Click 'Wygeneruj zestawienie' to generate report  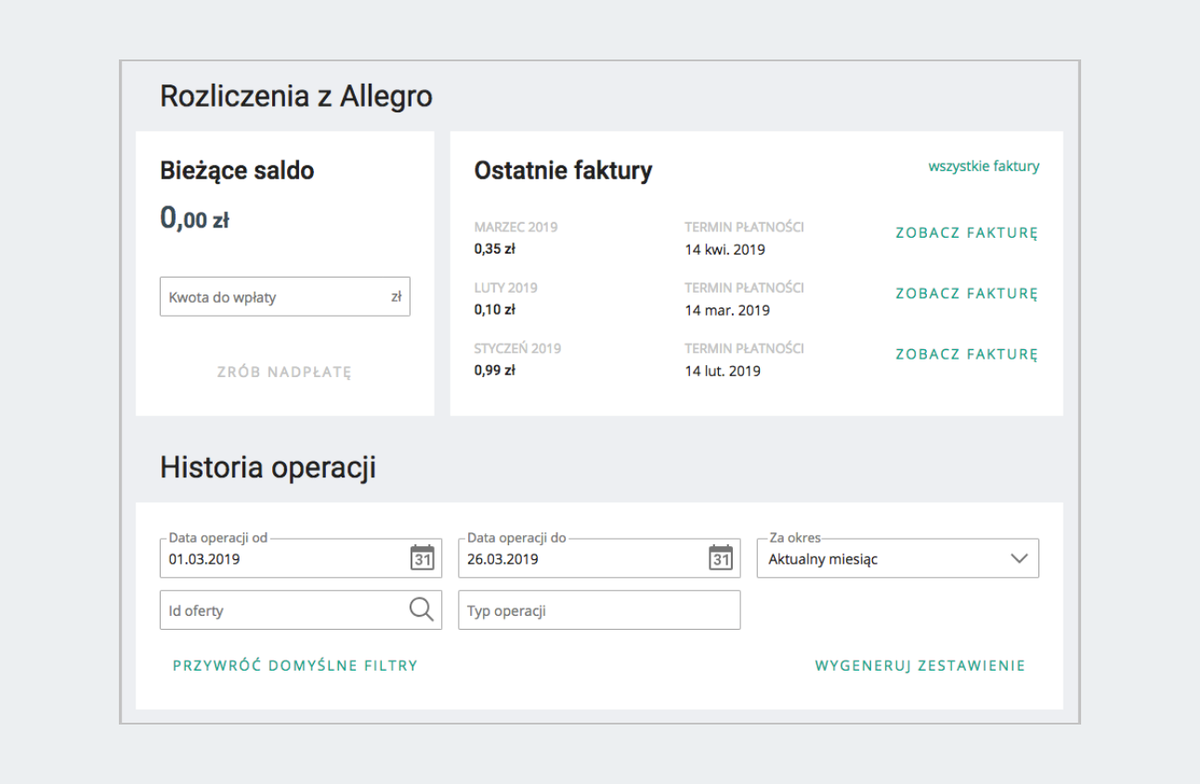pos(920,666)
